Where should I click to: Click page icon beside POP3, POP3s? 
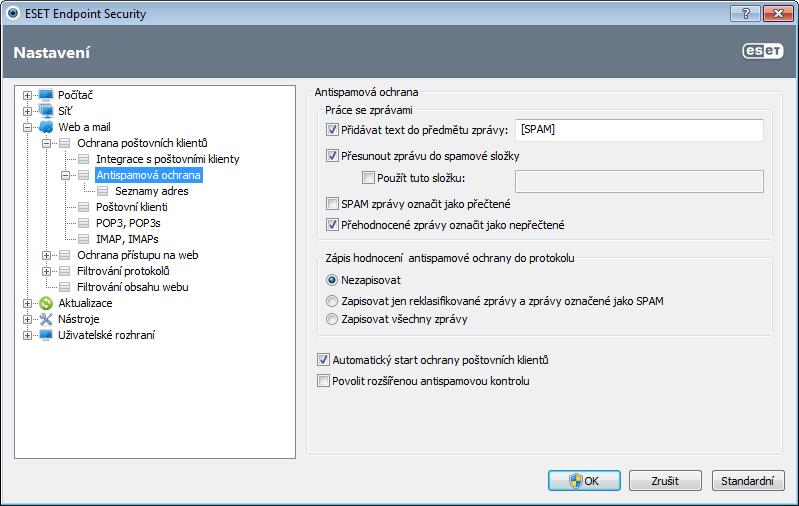(84, 223)
